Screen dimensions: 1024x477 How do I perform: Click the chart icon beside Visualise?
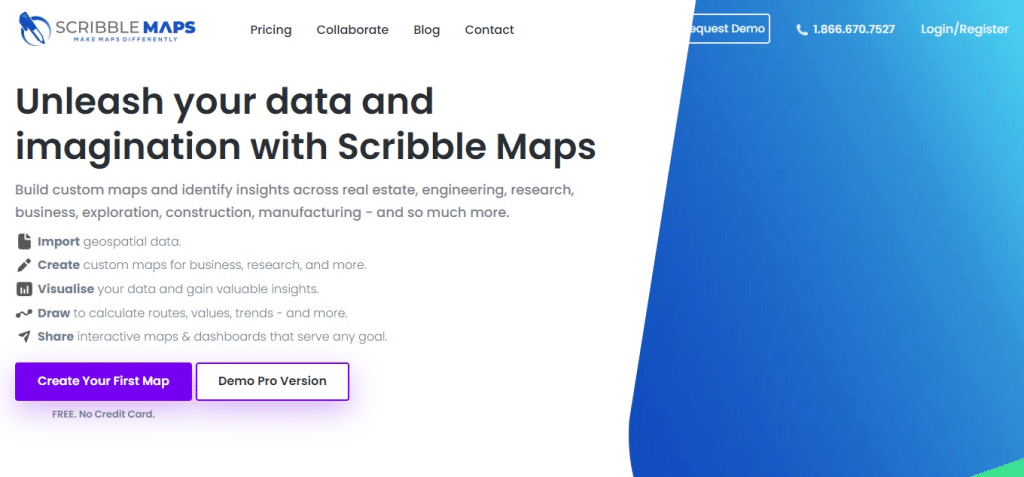[24, 289]
